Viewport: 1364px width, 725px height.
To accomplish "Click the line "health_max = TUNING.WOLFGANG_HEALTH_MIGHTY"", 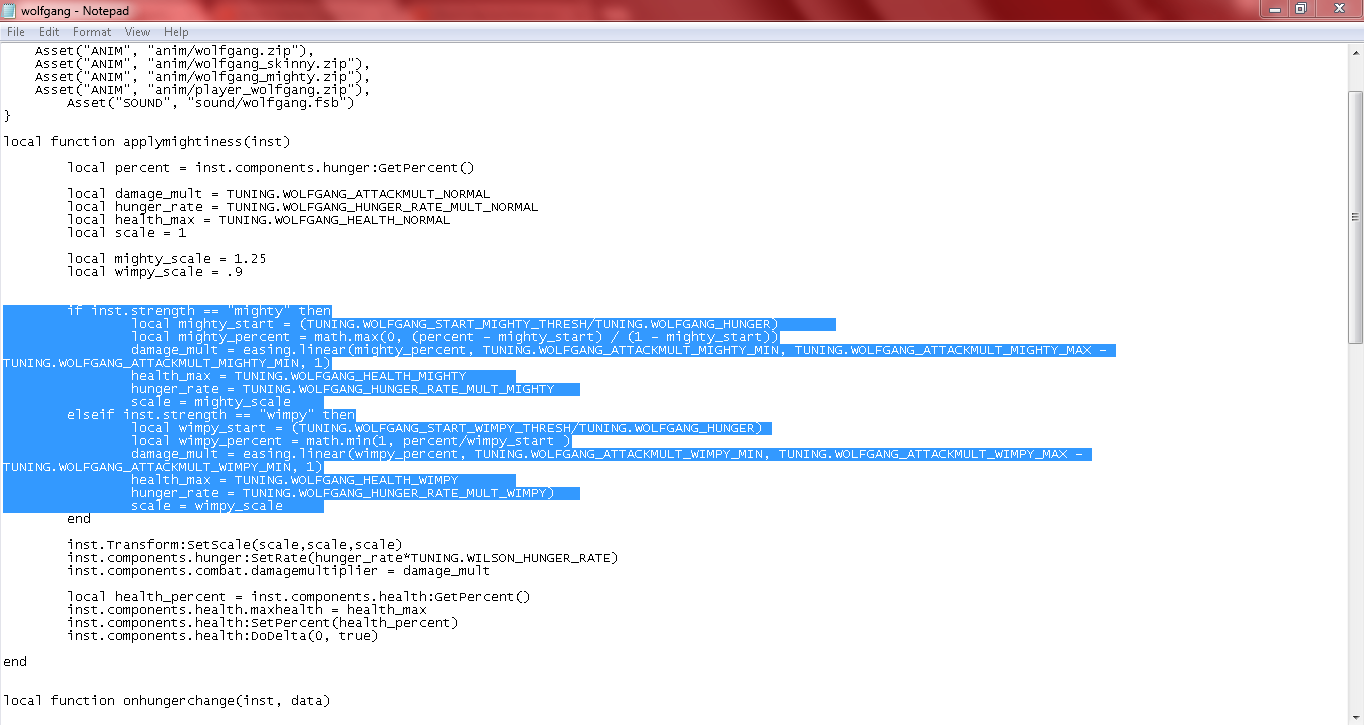I will 299,375.
